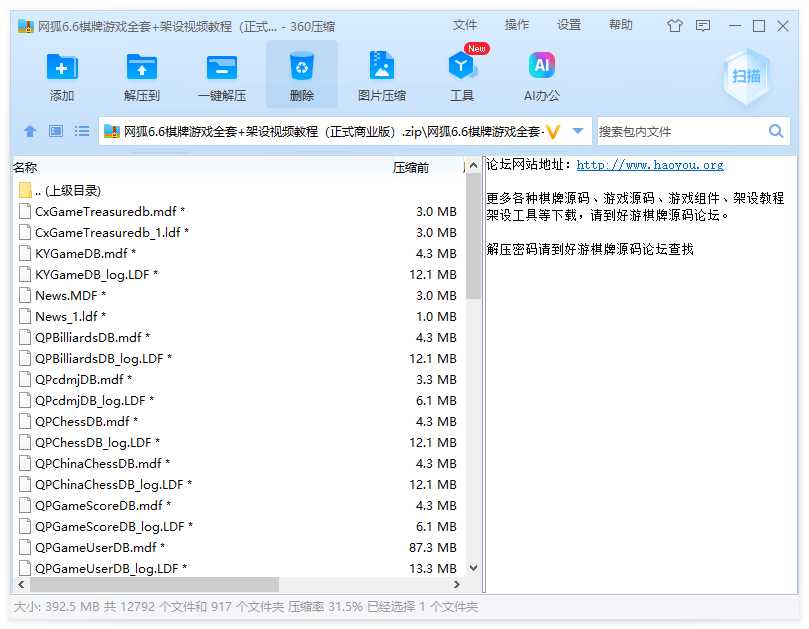This screenshot has width=809, height=629.
Task: Click the 解压密码请到好游棋牌源码论坛查找 comment line
Action: point(590,249)
